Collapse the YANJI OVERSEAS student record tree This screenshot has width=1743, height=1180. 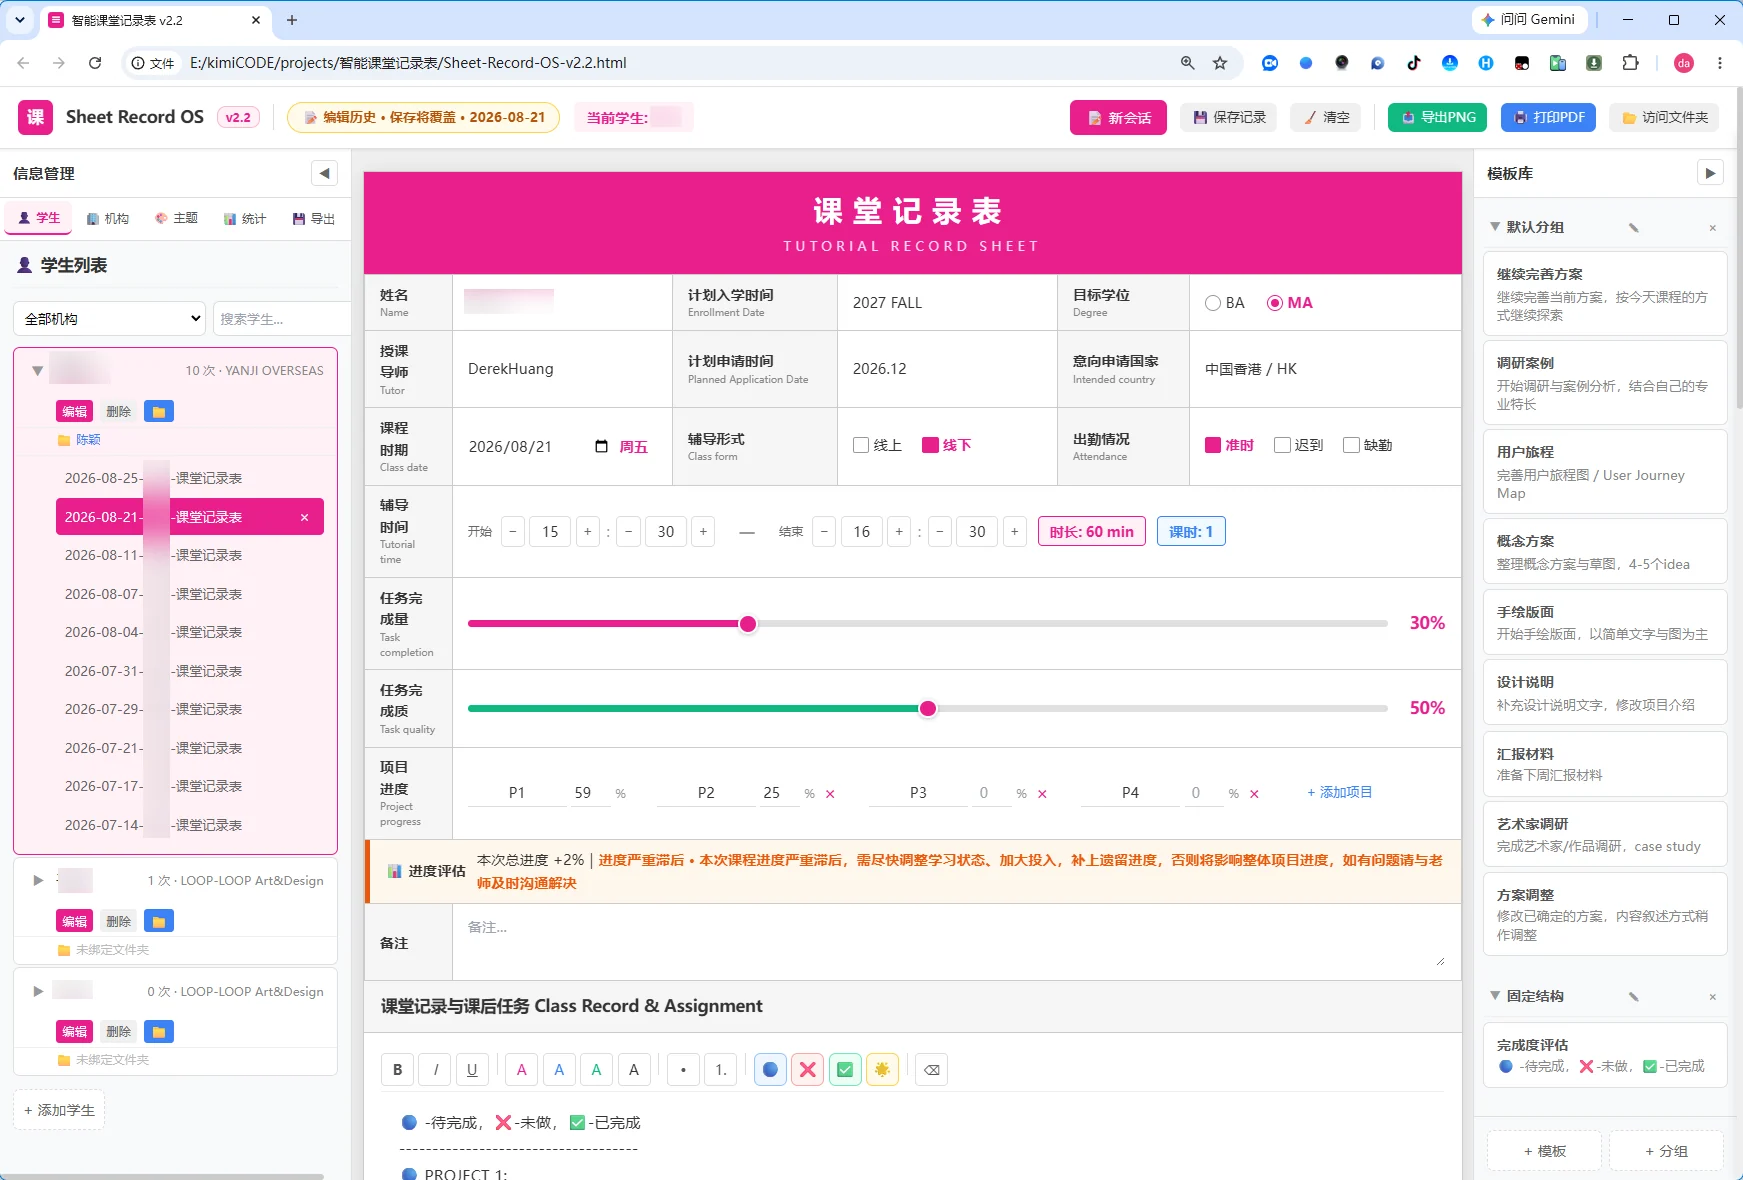click(x=37, y=371)
